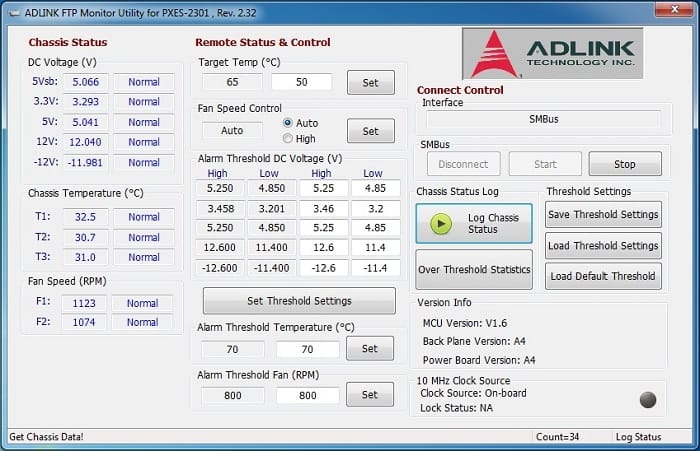Click the current Low threshold readout 11.400

click(x=271, y=247)
